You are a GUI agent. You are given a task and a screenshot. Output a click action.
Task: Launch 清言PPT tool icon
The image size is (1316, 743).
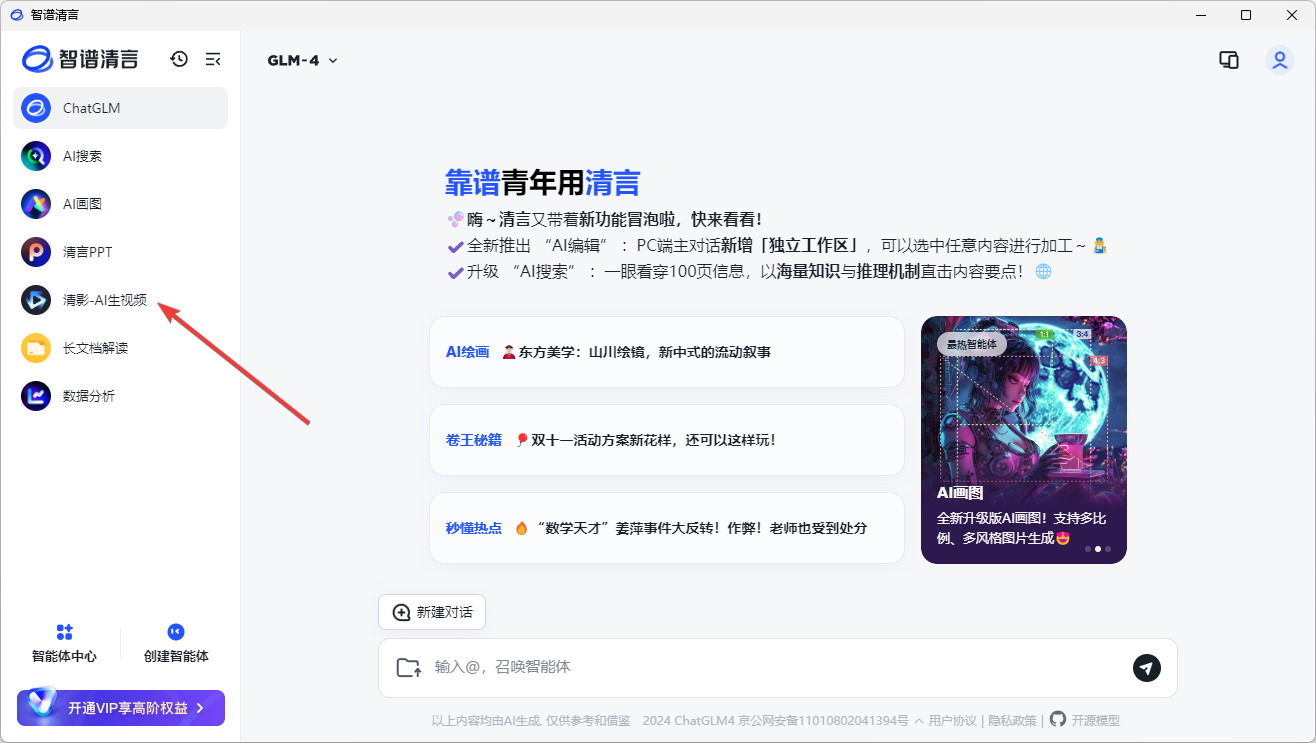(x=36, y=252)
